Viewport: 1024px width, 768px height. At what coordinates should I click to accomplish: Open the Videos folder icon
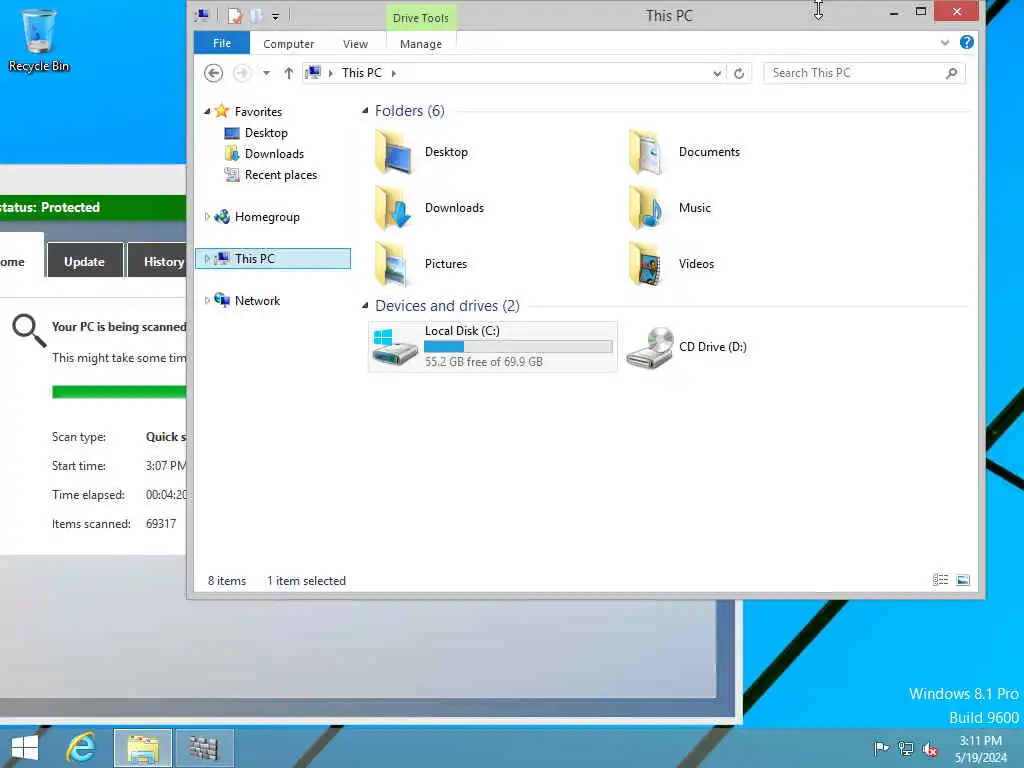[646, 264]
